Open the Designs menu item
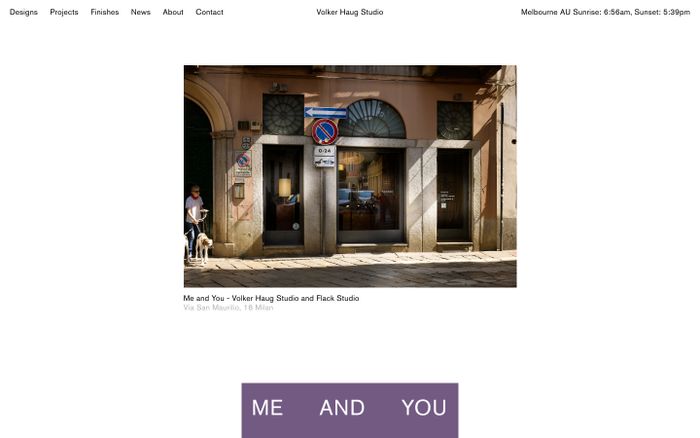Screen dimensions: 700x438 coord(24,12)
